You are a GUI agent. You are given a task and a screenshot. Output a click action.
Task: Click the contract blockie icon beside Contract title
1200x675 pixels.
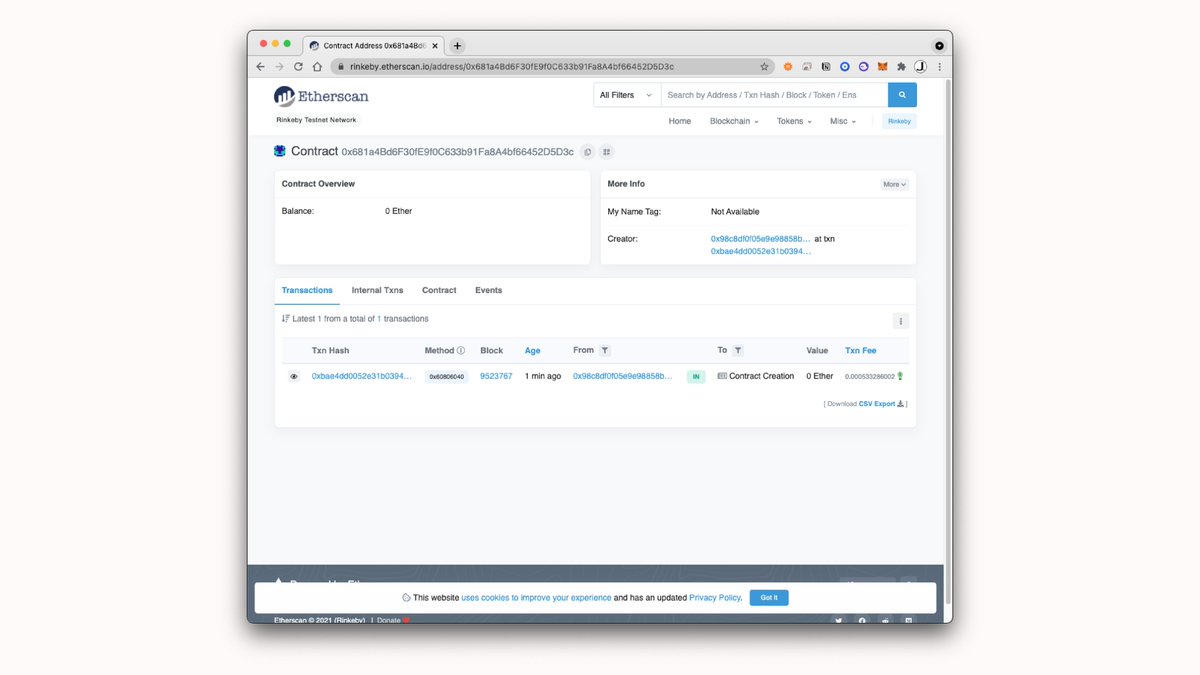click(x=280, y=151)
